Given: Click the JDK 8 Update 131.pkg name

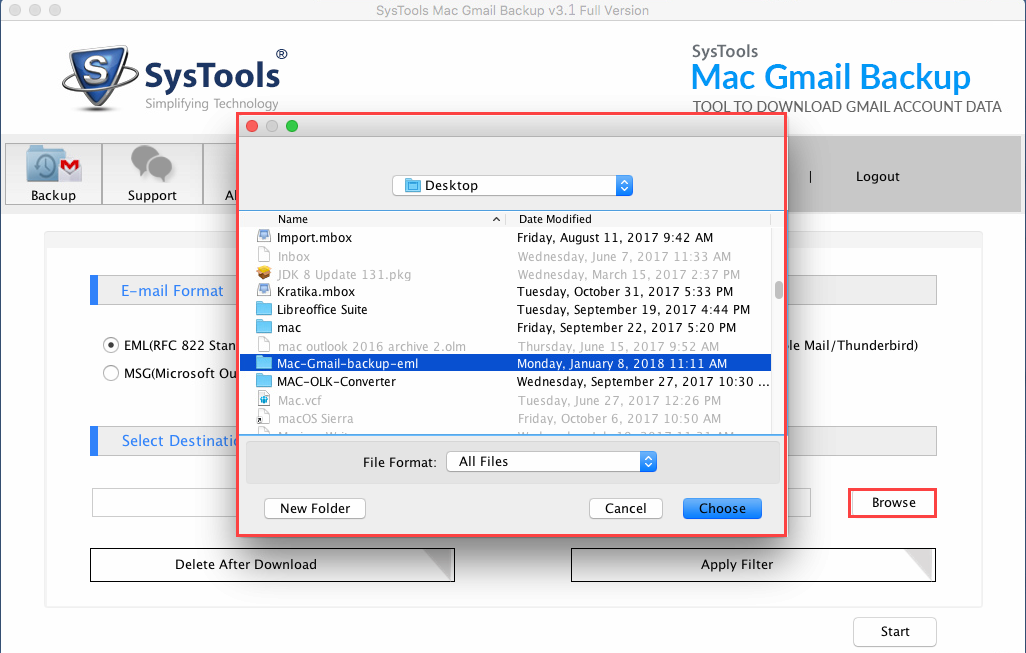Looking at the screenshot, I should click(344, 274).
